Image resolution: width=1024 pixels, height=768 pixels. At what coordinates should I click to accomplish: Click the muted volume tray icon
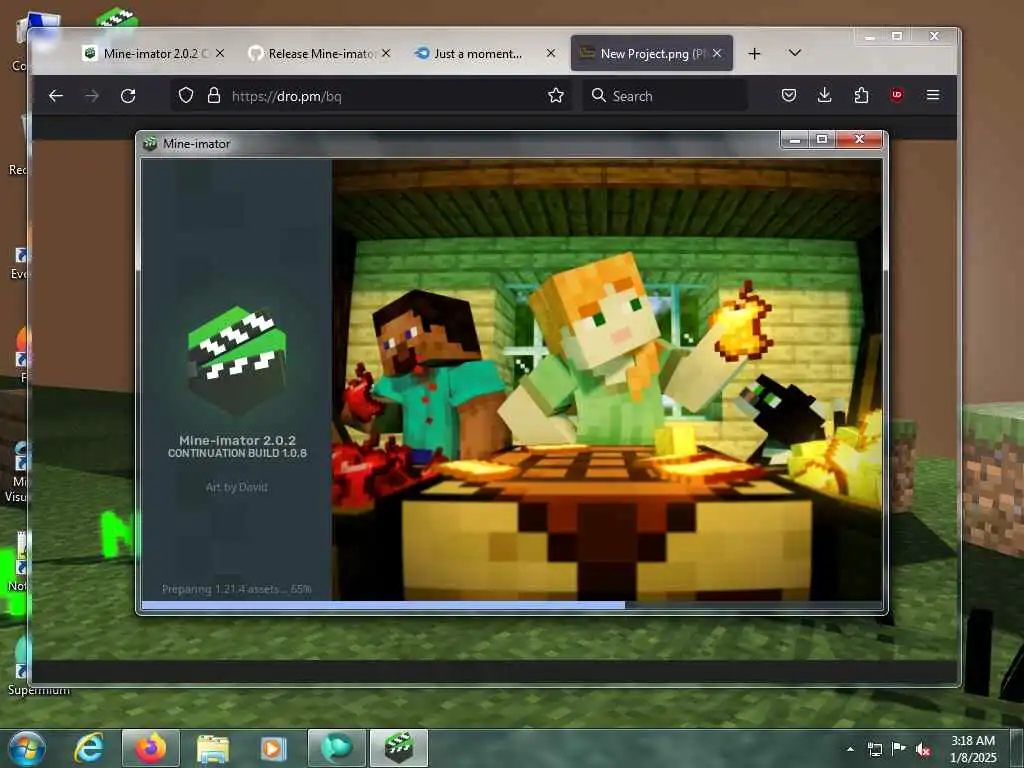923,749
